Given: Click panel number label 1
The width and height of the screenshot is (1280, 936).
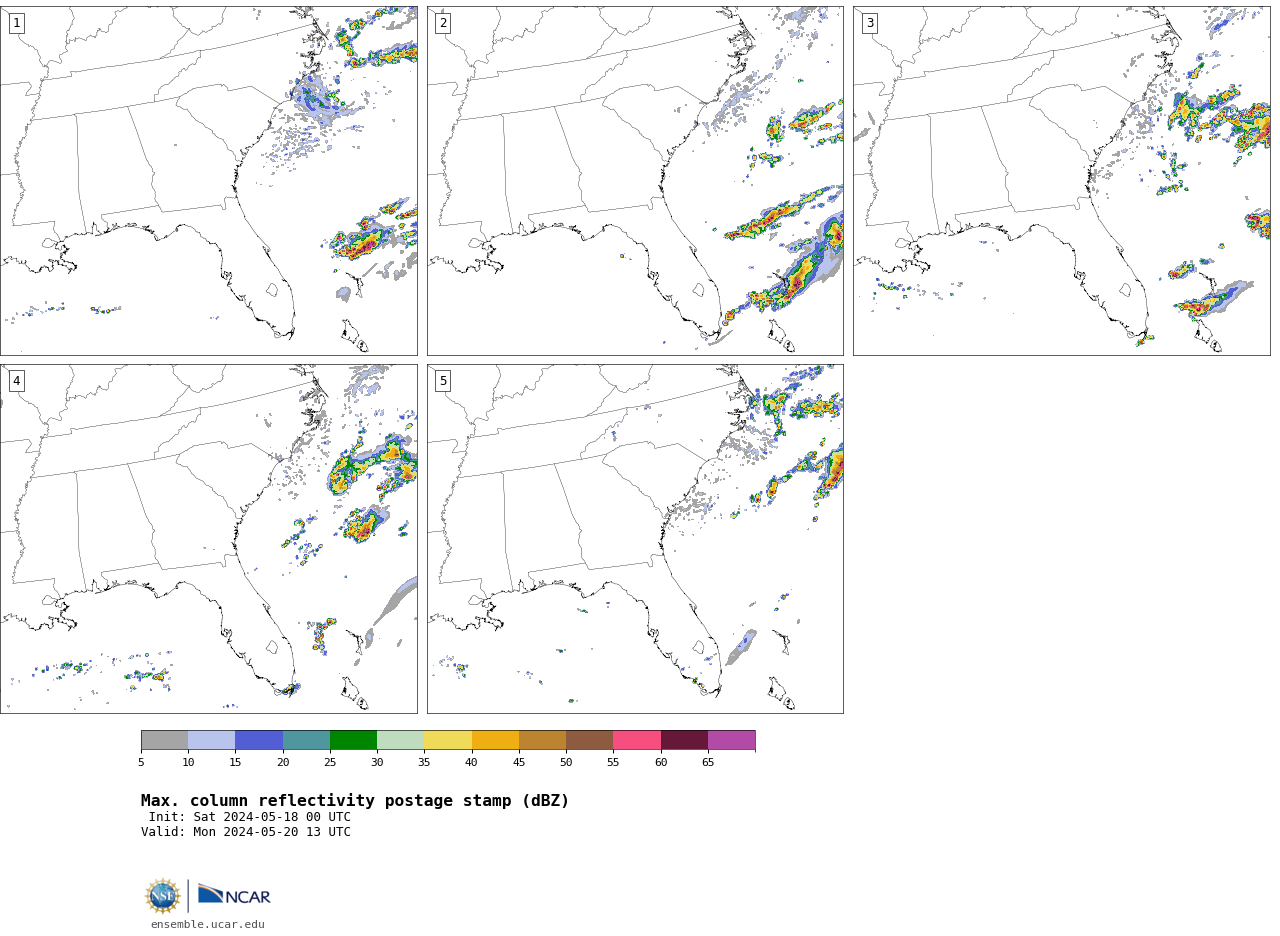Looking at the screenshot, I should pos(16,23).
